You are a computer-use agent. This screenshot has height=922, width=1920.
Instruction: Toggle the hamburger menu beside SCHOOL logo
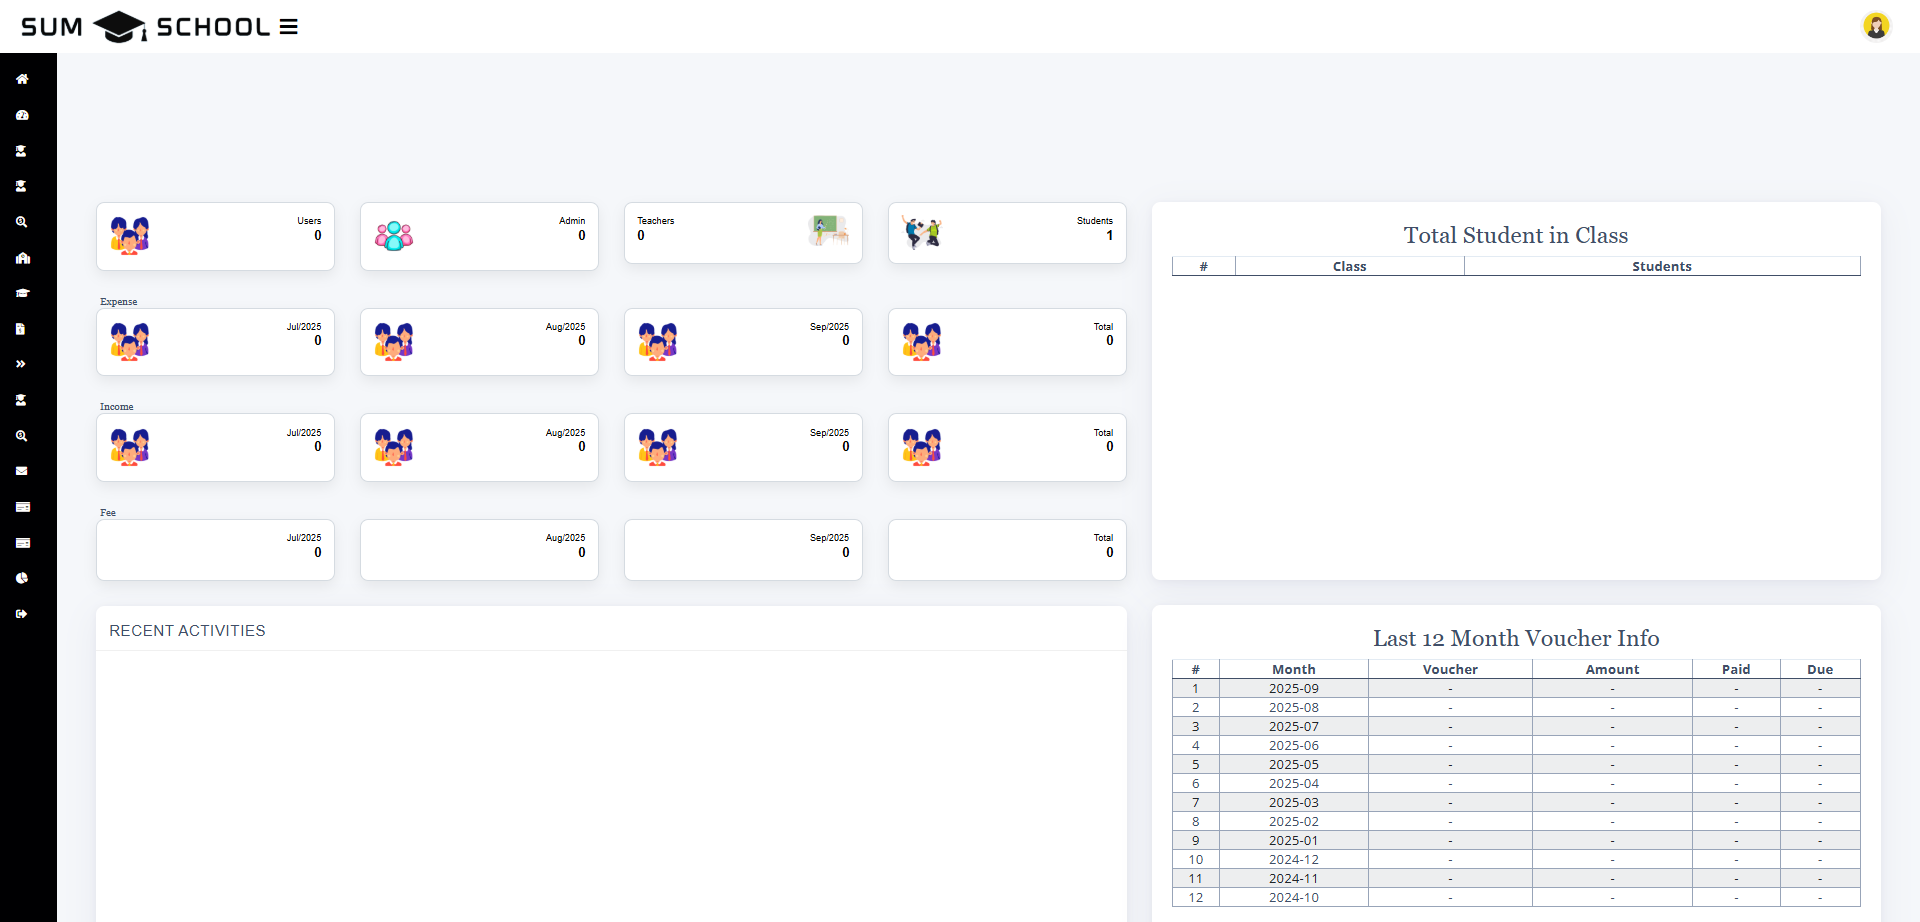[288, 26]
